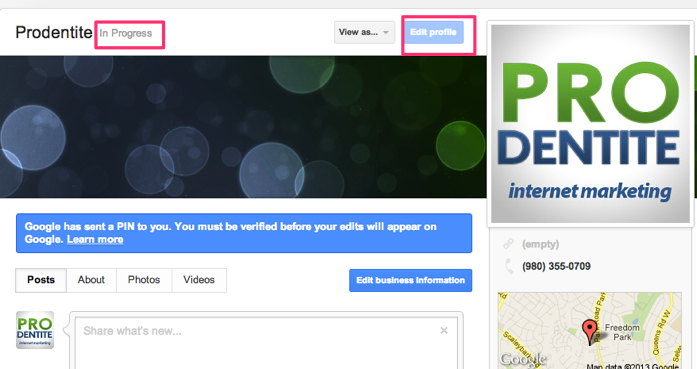Screen dimensions: 697x369
Task: Click the large Prodentite profile logo image
Action: (590, 124)
